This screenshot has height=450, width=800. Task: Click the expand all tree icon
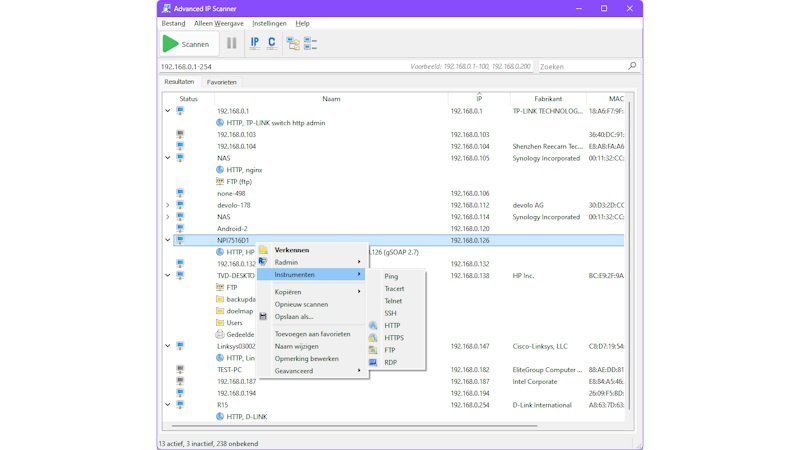(x=293, y=44)
